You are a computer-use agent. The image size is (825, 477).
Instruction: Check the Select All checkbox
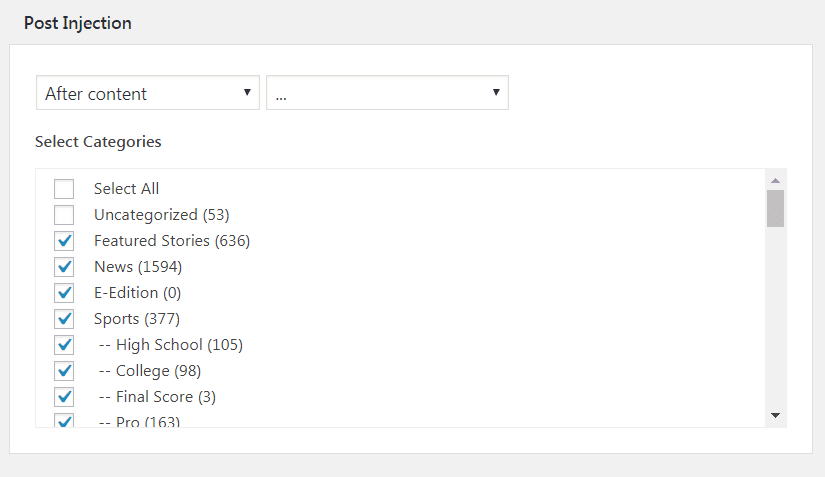coord(64,189)
